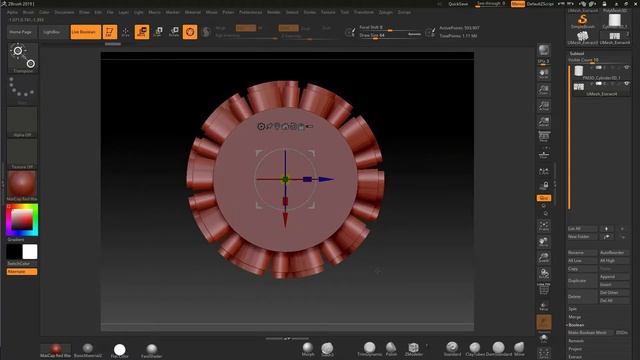
Task: Select the Rotate transform icon
Action: [x=174, y=32]
